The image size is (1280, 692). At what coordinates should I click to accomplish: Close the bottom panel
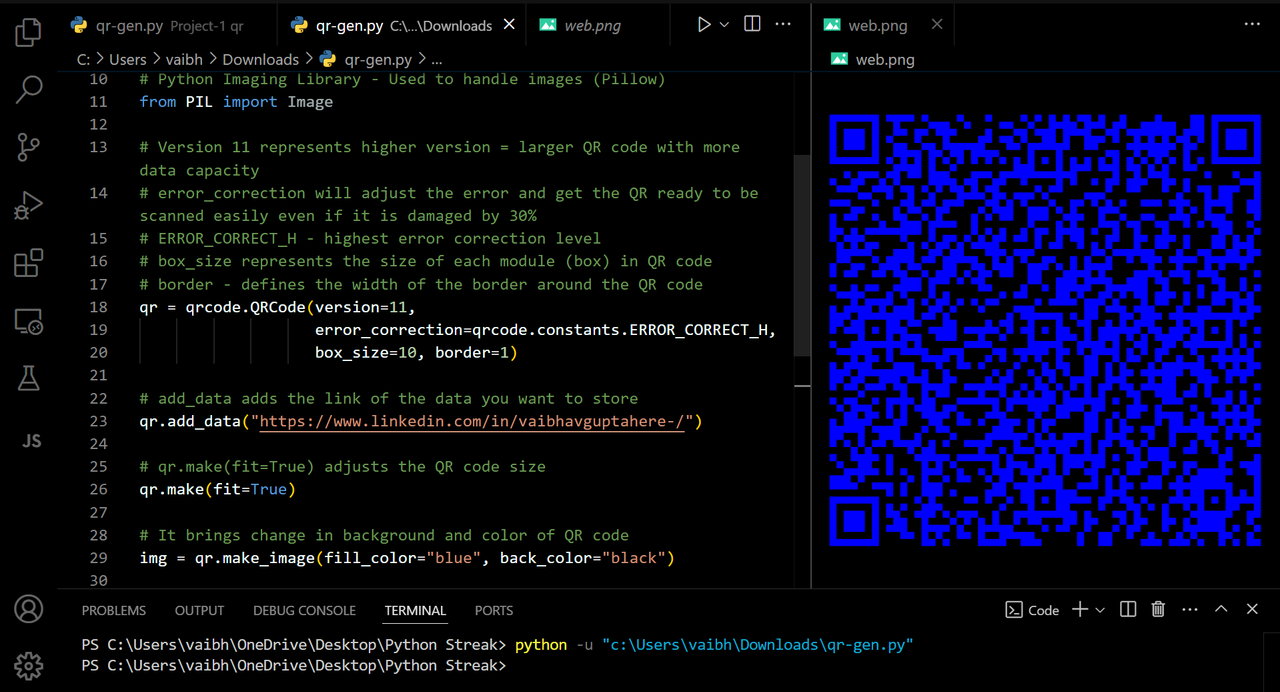coord(1252,609)
